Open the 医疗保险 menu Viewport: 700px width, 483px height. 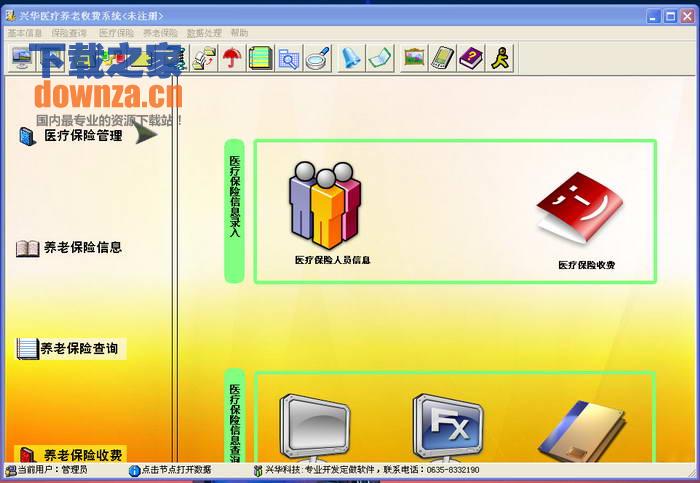point(117,33)
